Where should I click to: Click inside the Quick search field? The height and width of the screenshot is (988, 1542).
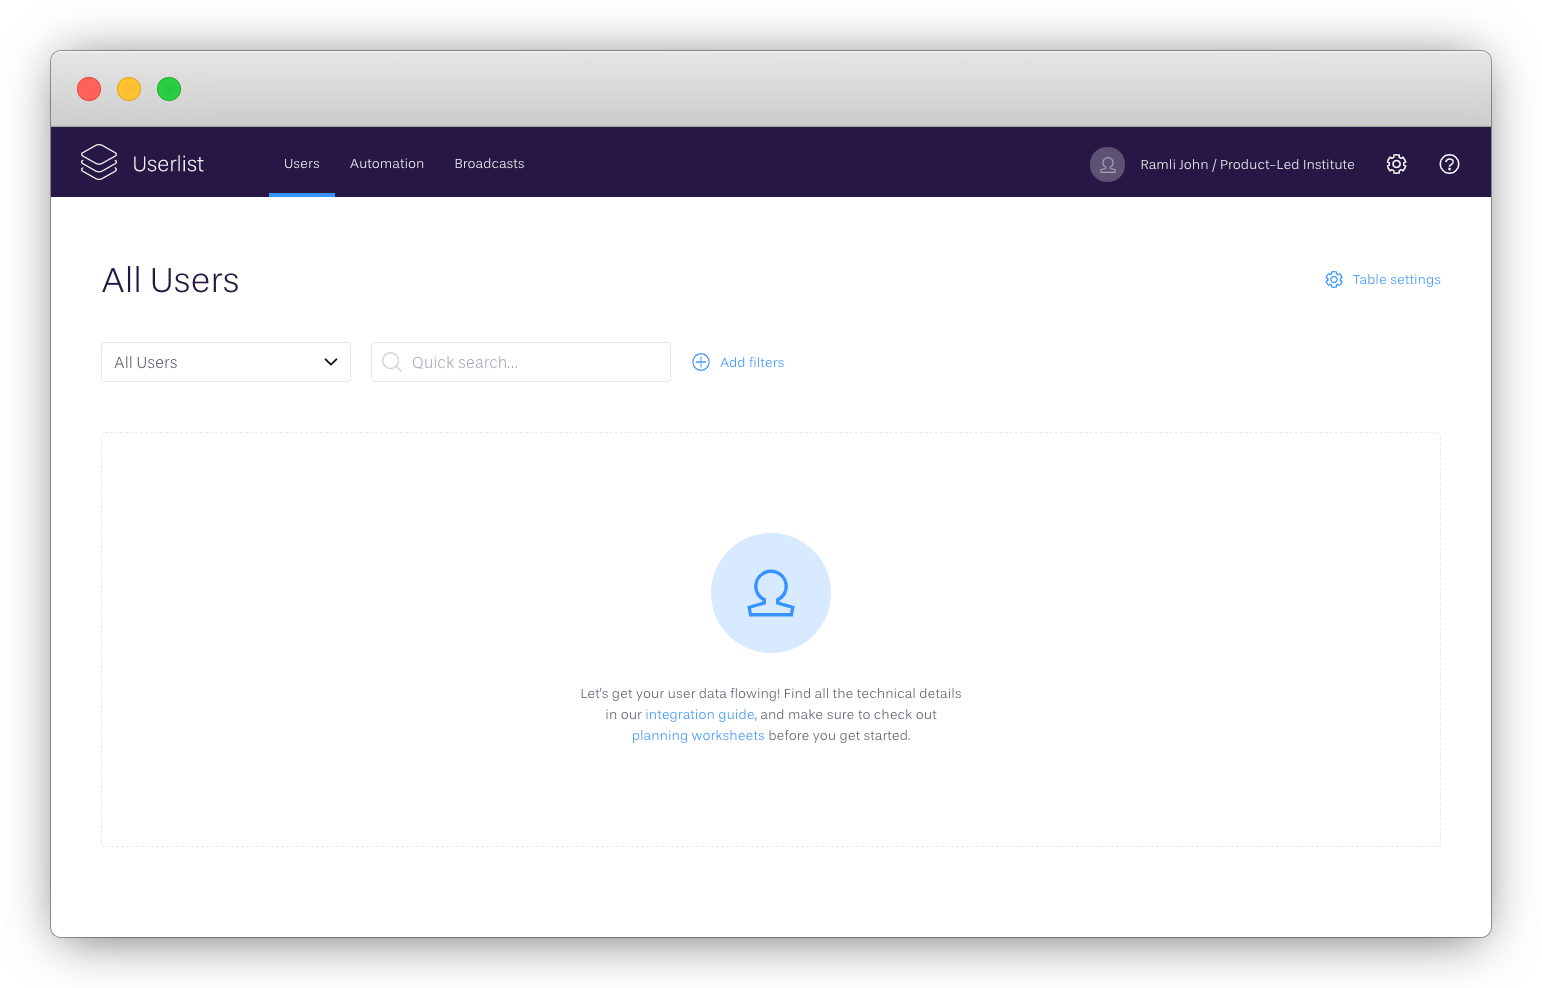point(520,362)
